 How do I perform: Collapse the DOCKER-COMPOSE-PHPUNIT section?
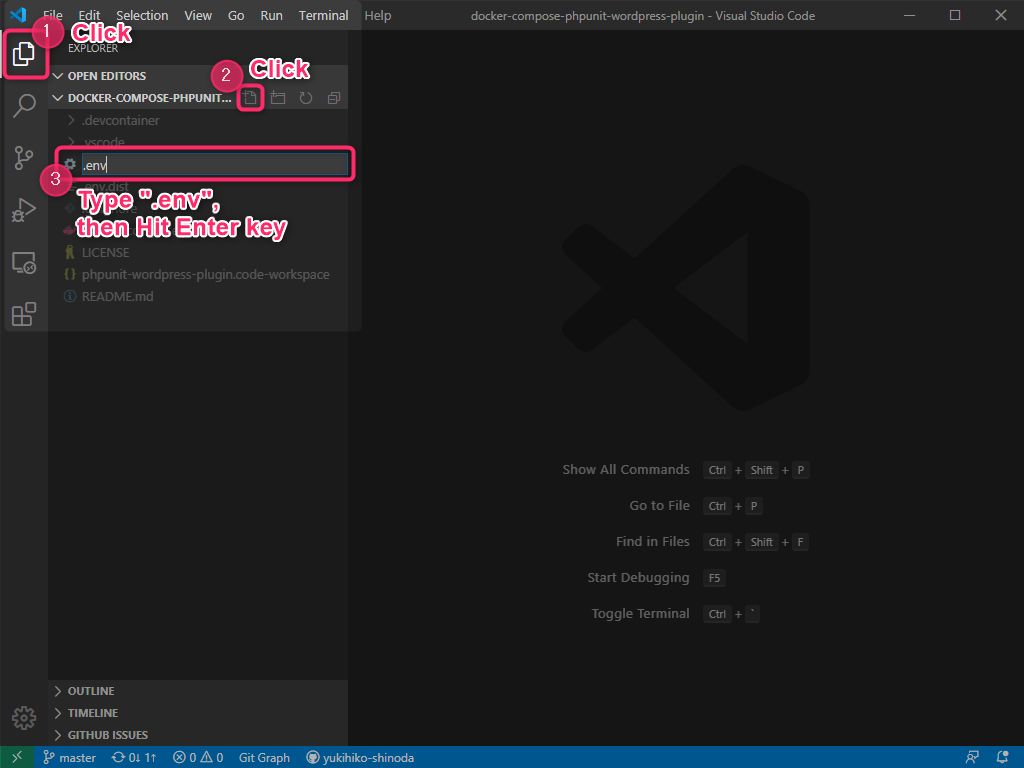pos(58,97)
